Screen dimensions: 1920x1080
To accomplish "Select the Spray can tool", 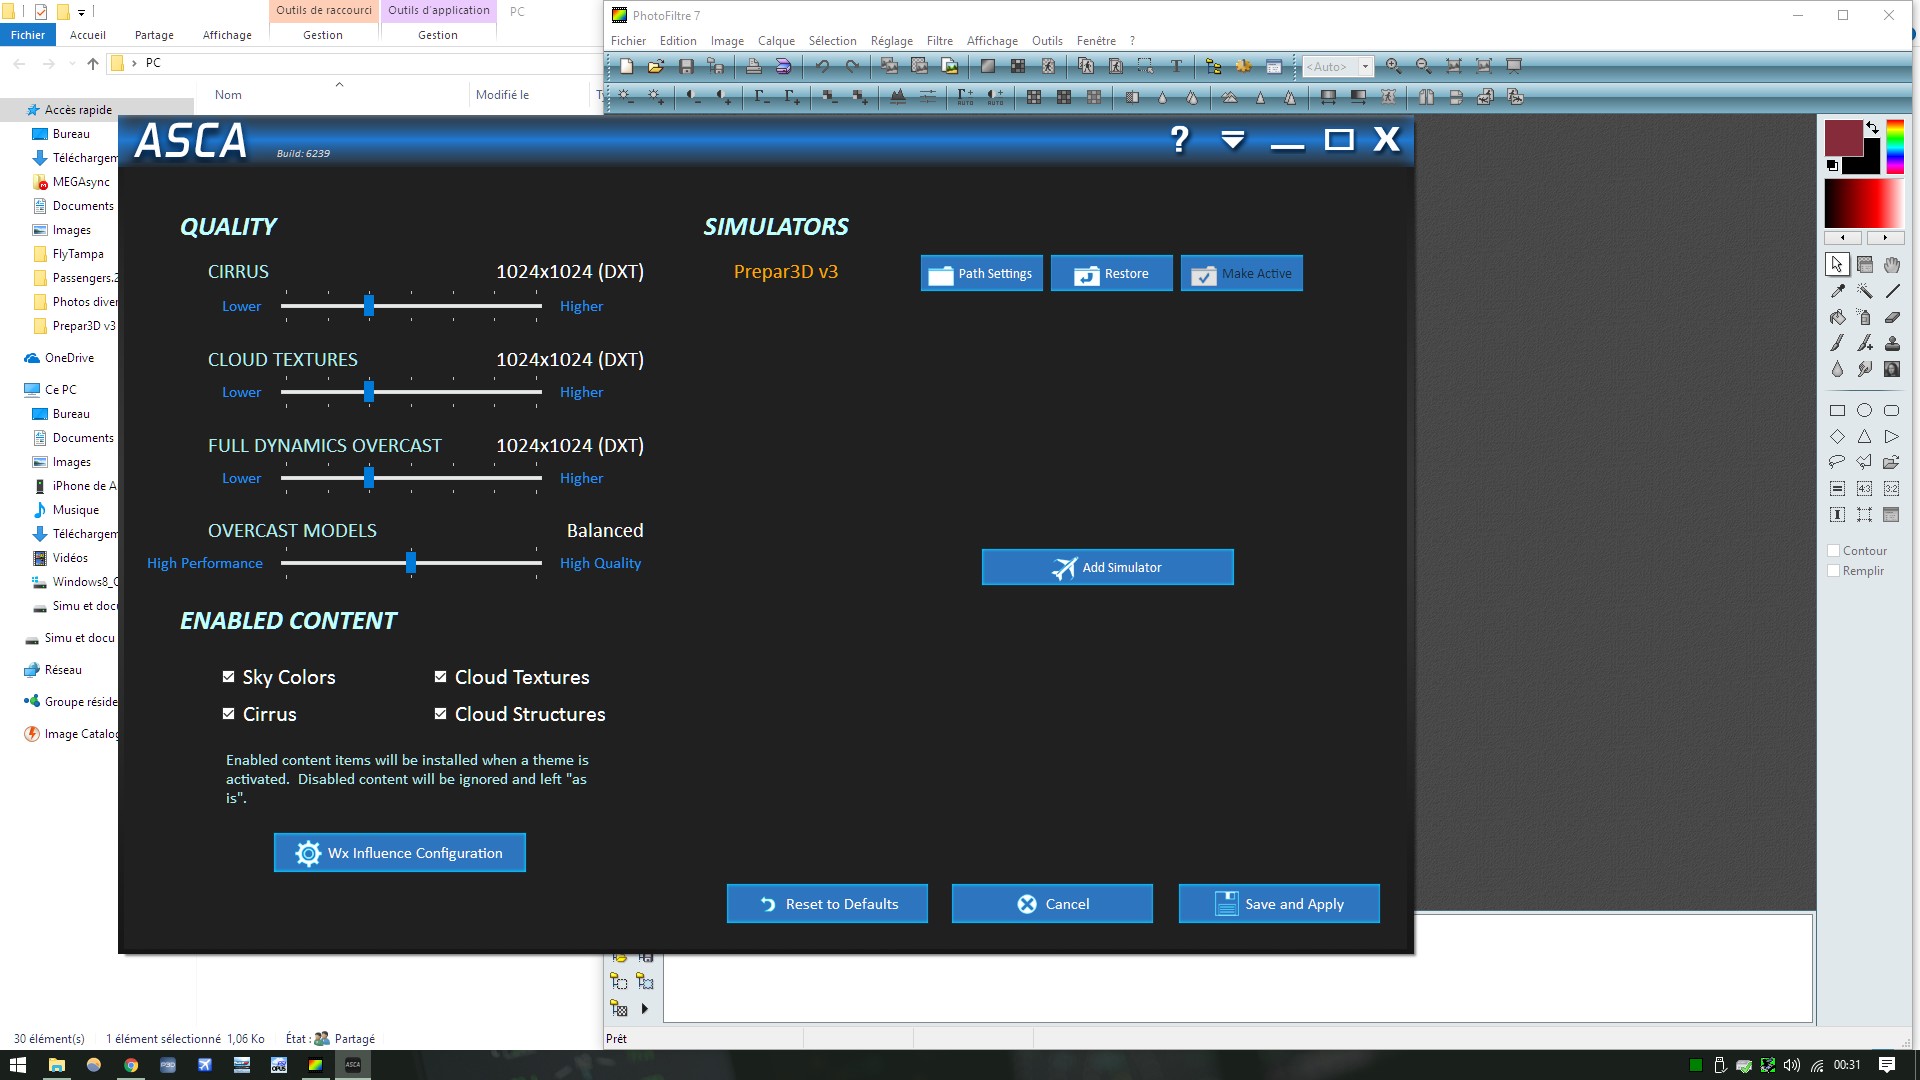I will [x=1865, y=317].
